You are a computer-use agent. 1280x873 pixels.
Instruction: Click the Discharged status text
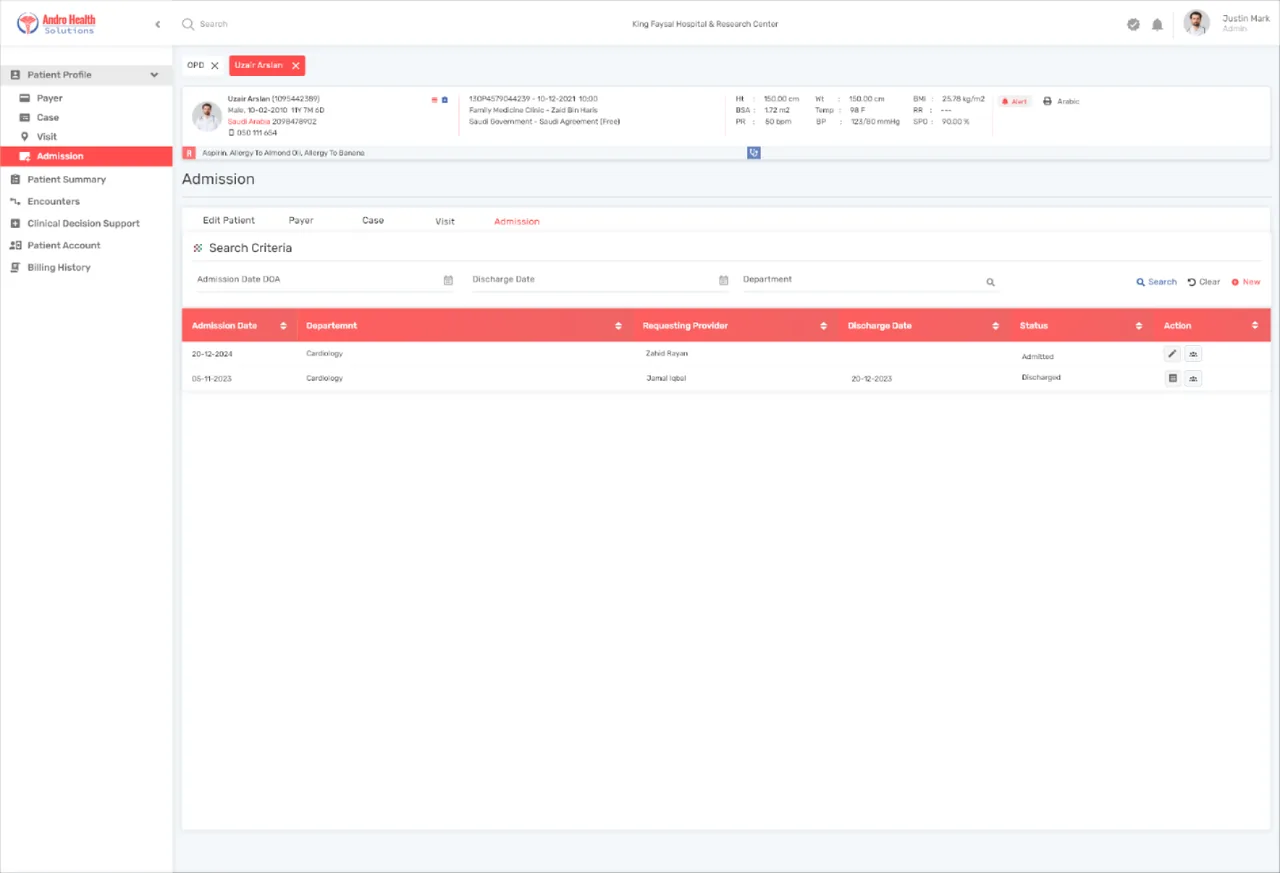pyautogui.click(x=1041, y=378)
